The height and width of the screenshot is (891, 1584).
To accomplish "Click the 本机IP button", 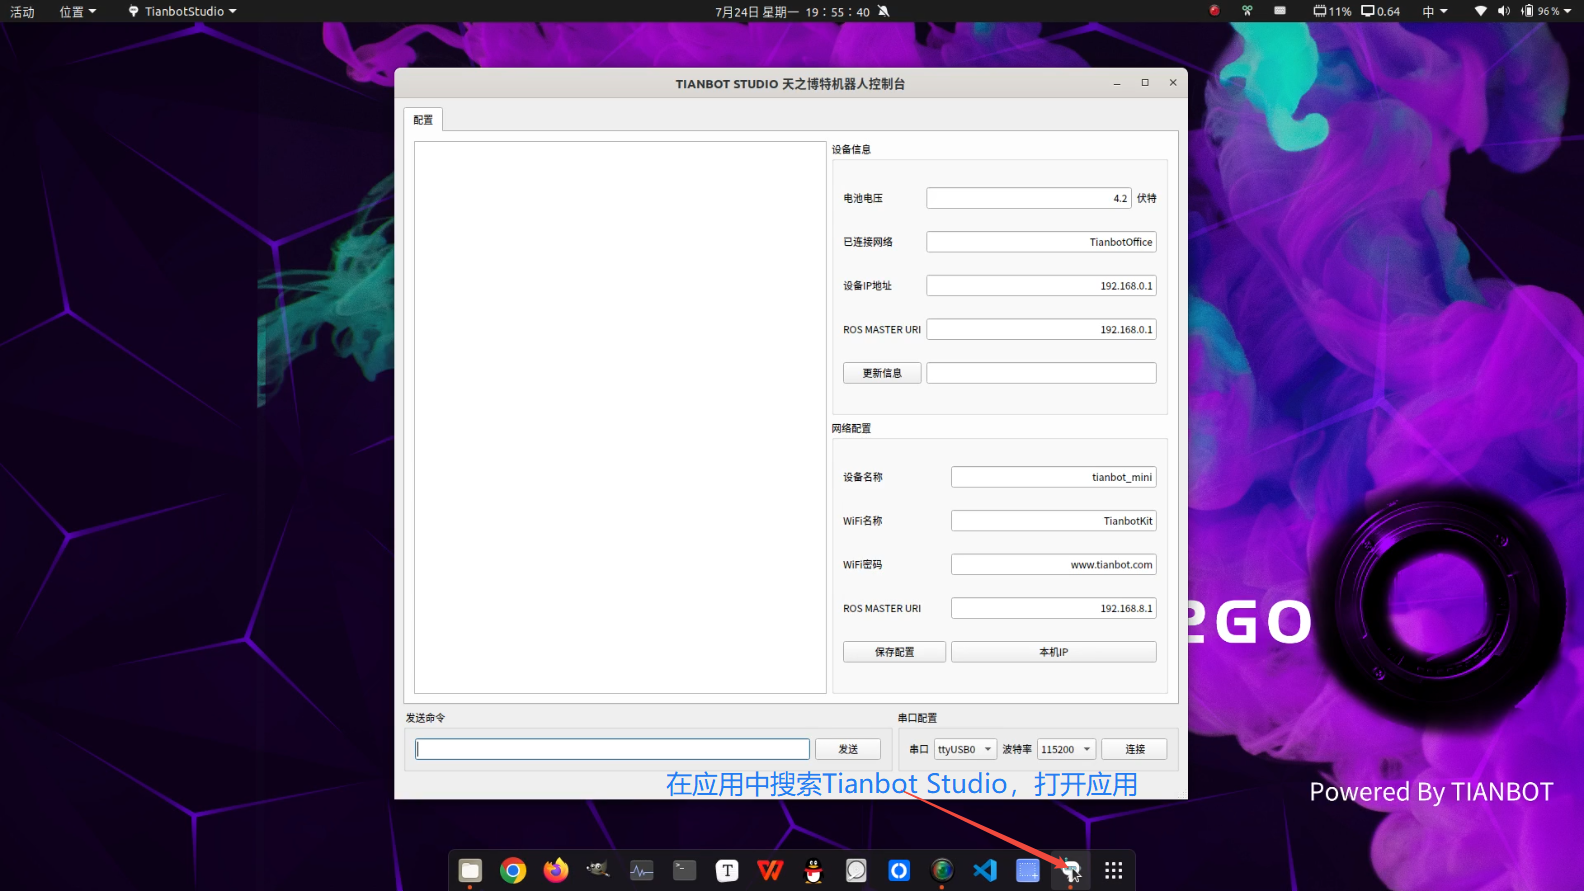I will pos(1053,652).
